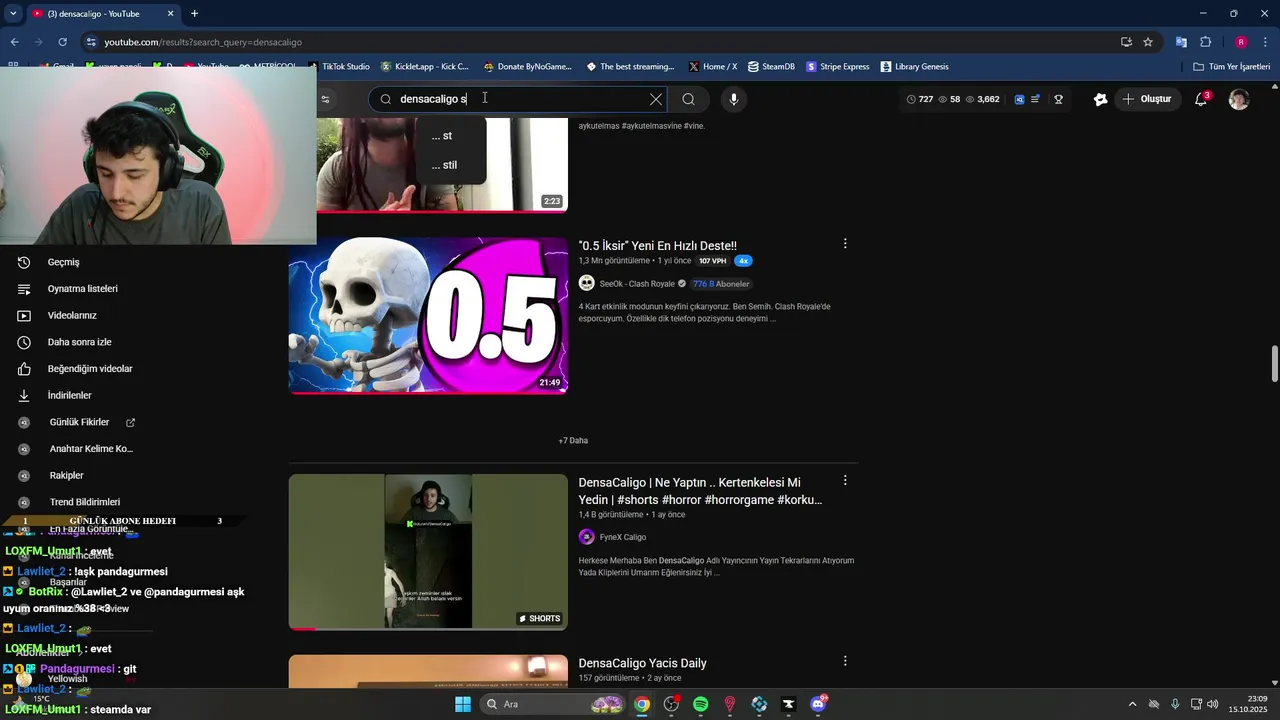Open the TikTok Studio bookmark
Image resolution: width=1280 pixels, height=720 pixels.
pyautogui.click(x=338, y=67)
